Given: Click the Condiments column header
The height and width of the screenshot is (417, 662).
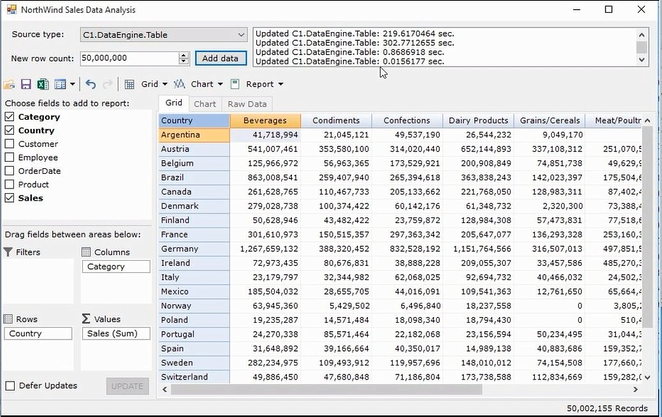Looking at the screenshot, I should tap(336, 120).
